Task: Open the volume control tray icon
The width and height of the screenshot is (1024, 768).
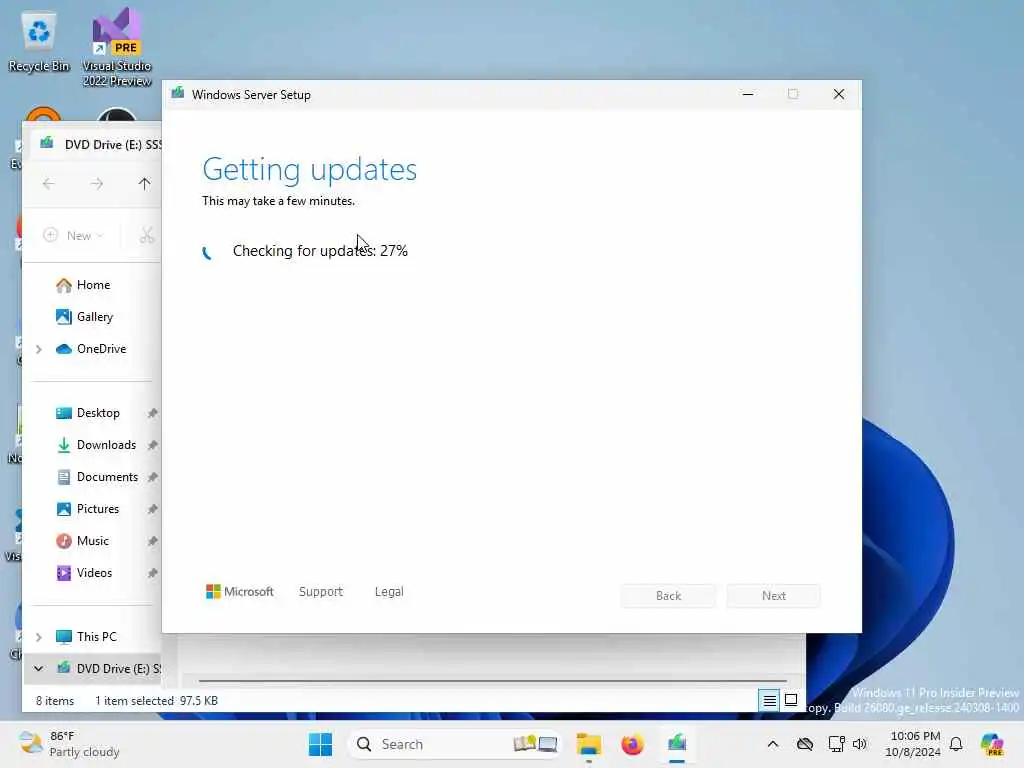Action: point(859,744)
